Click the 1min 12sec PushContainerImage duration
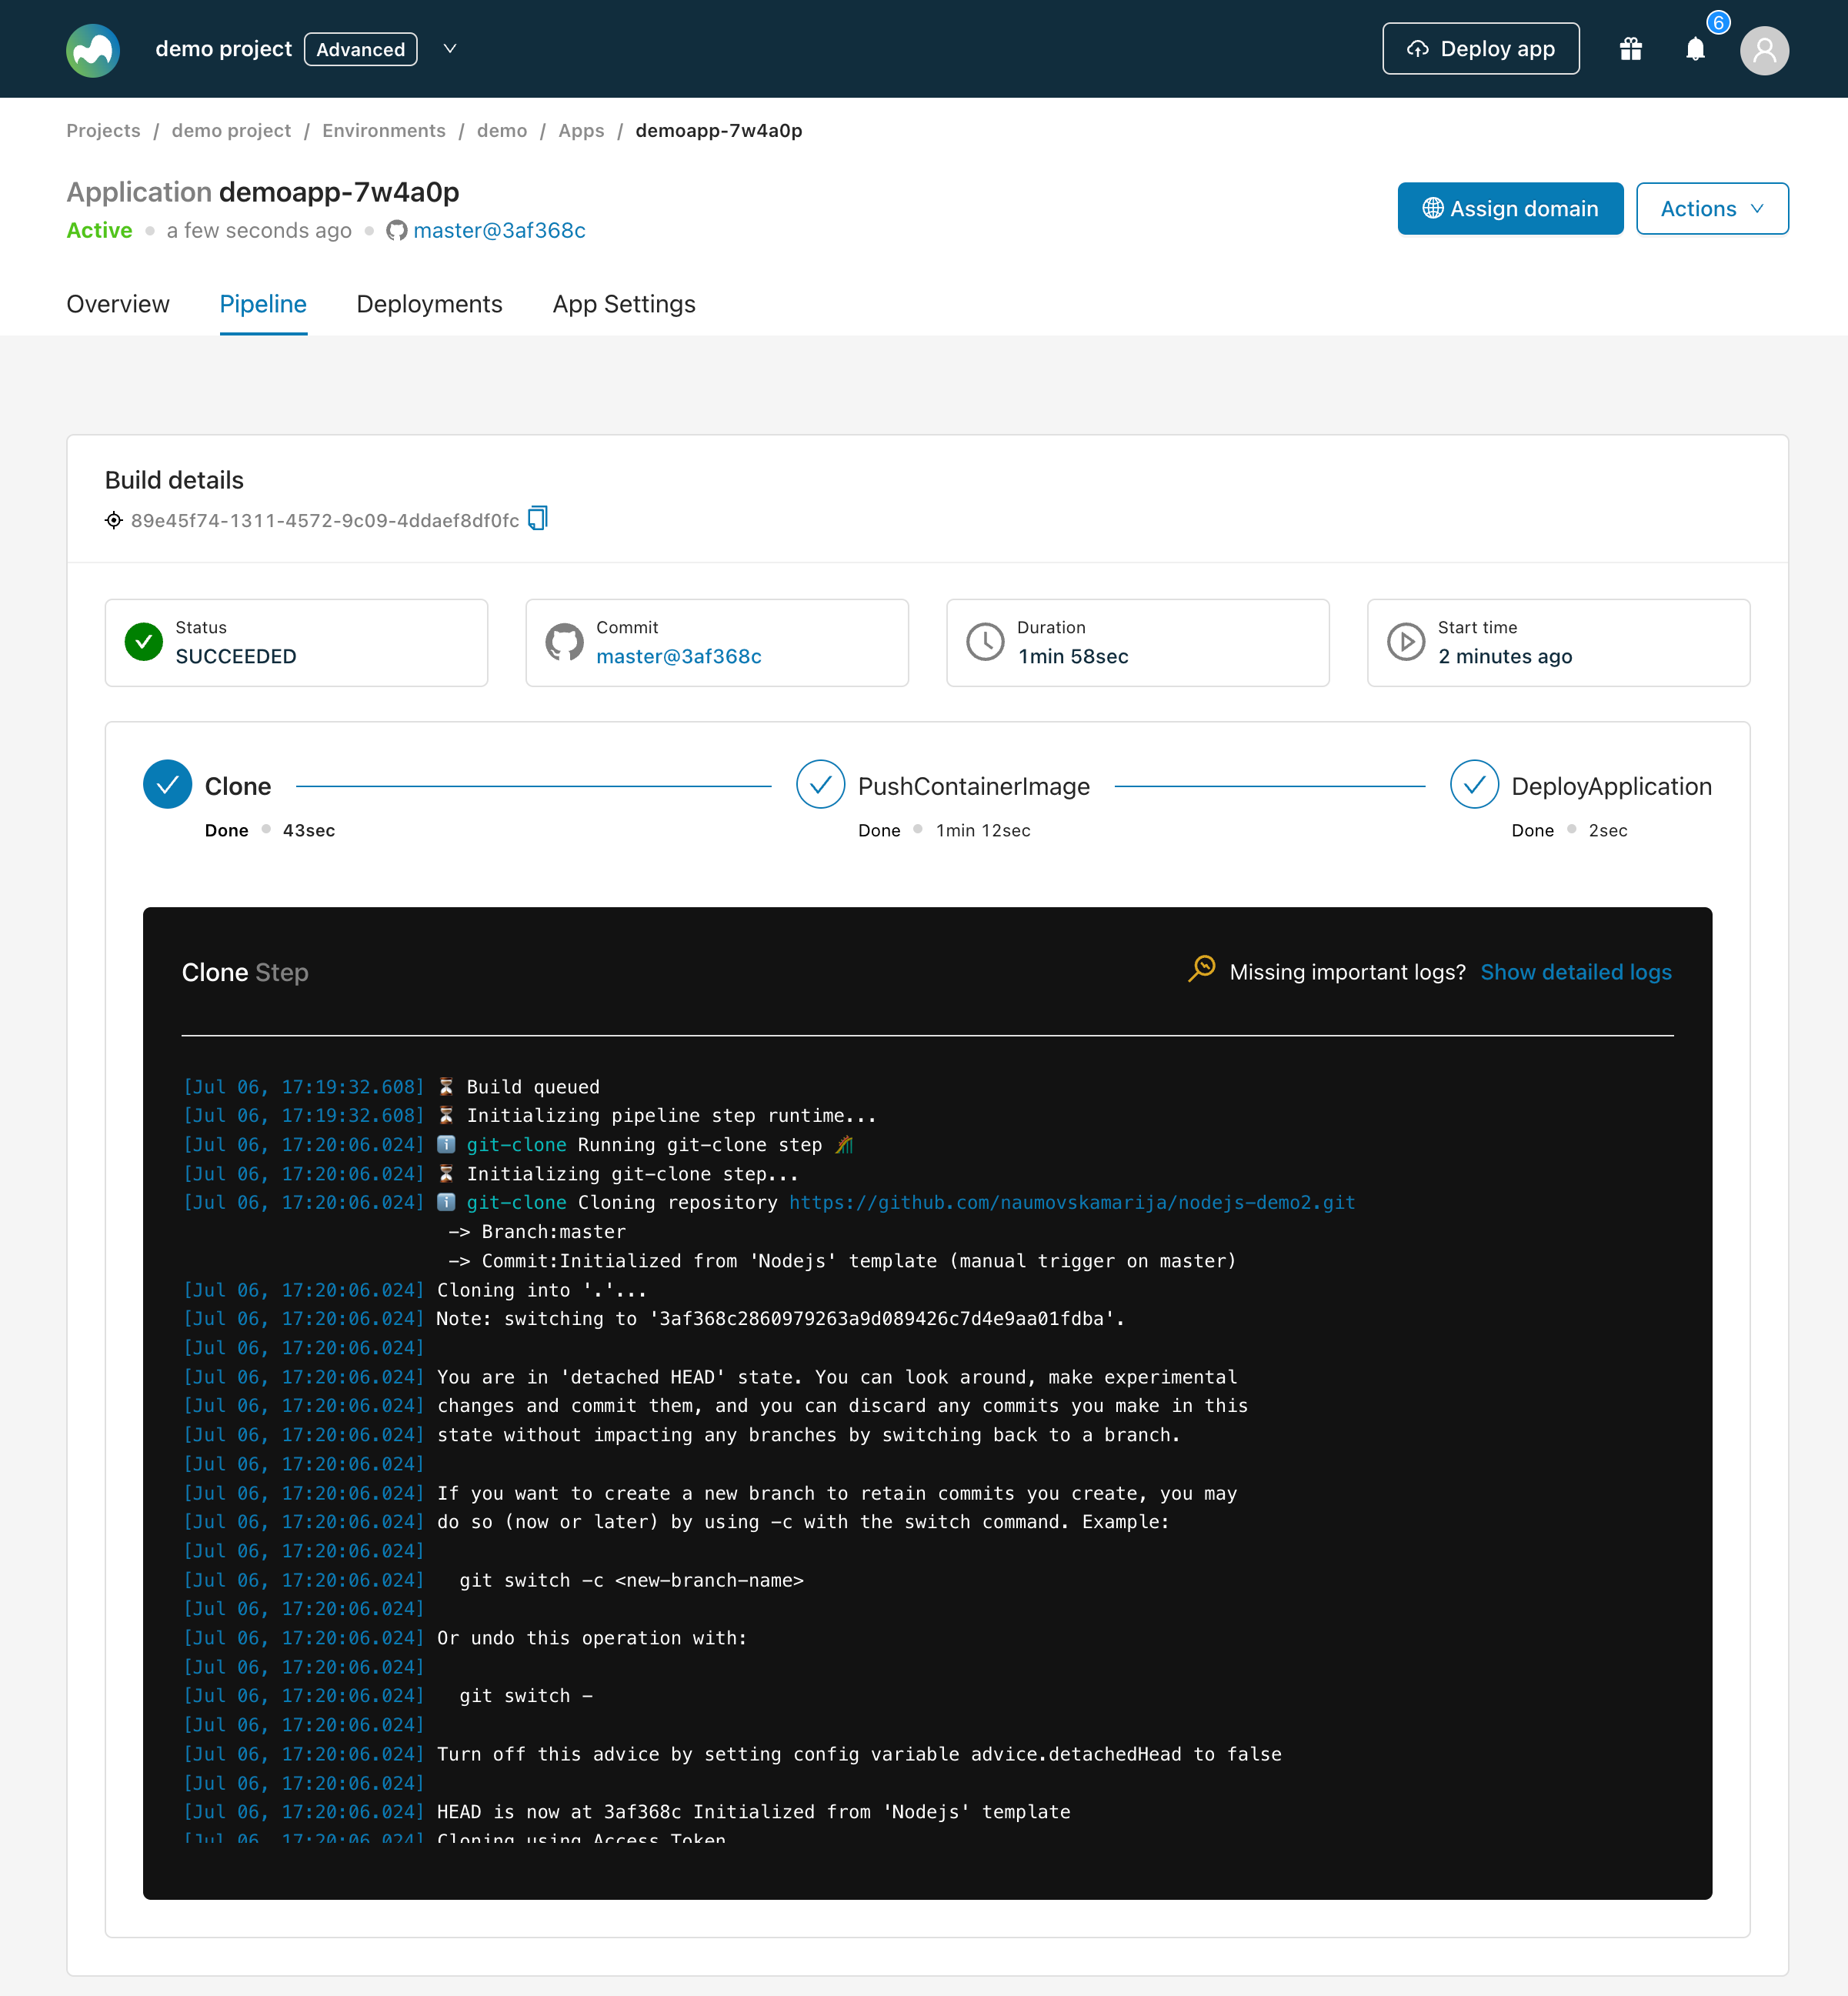 coord(983,831)
